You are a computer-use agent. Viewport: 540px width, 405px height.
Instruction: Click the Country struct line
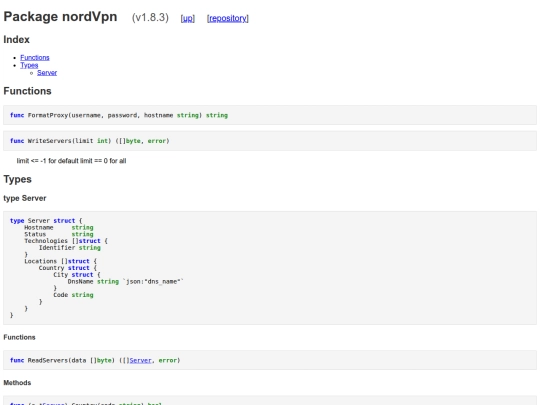tap(68, 268)
